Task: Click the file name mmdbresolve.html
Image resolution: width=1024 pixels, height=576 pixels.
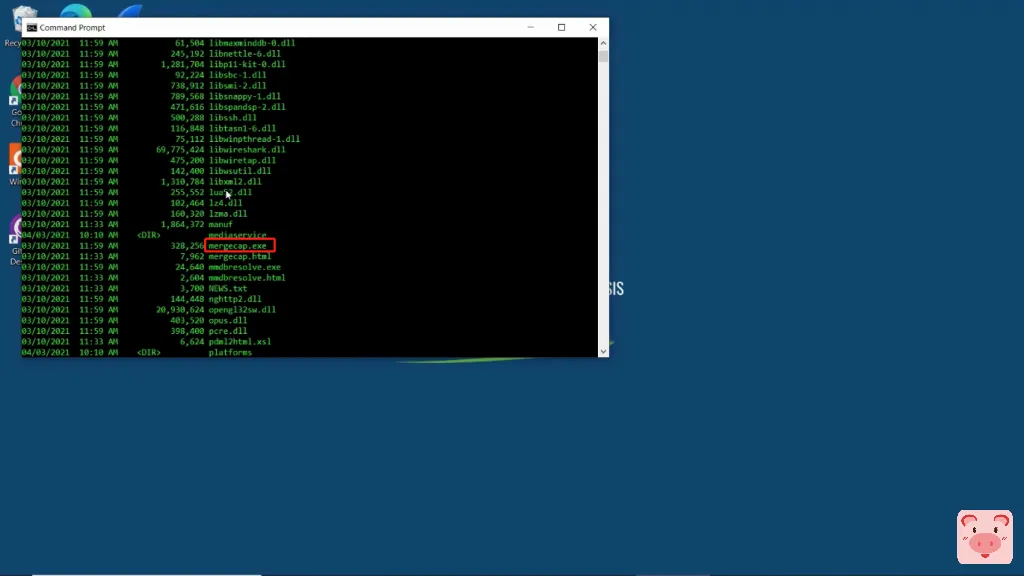Action: pos(247,278)
